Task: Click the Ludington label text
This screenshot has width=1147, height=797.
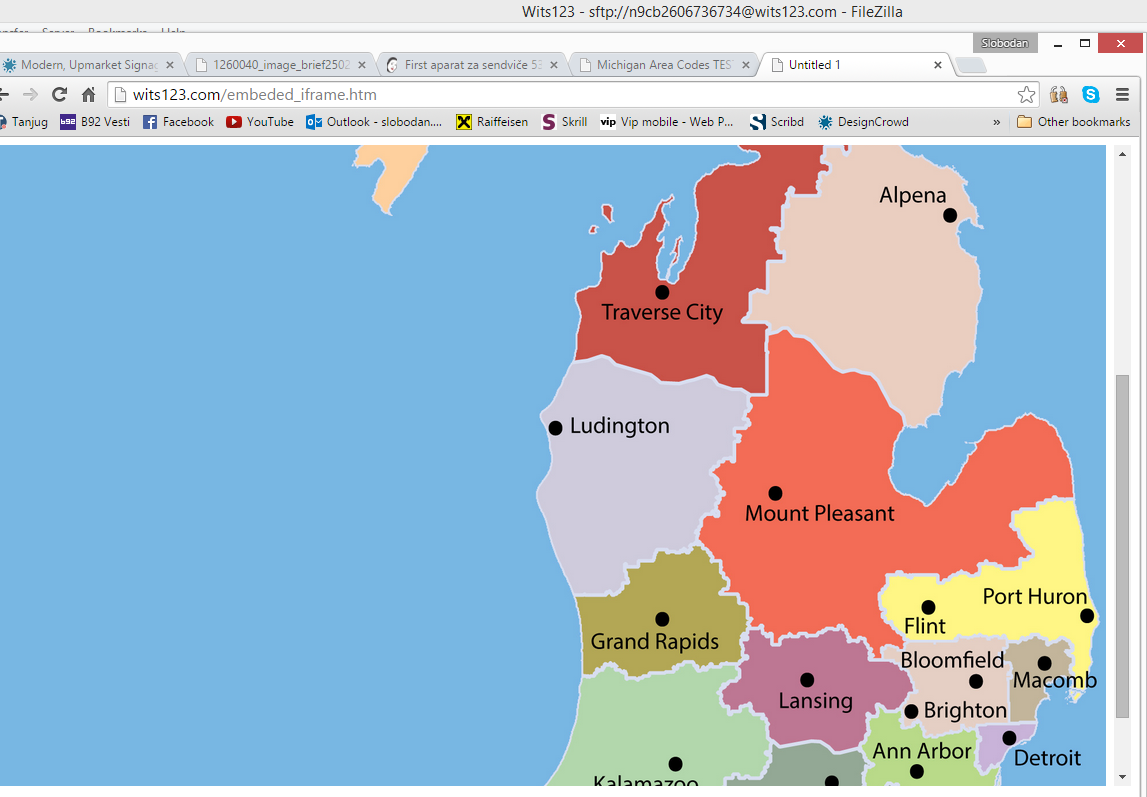Action: tap(620, 426)
